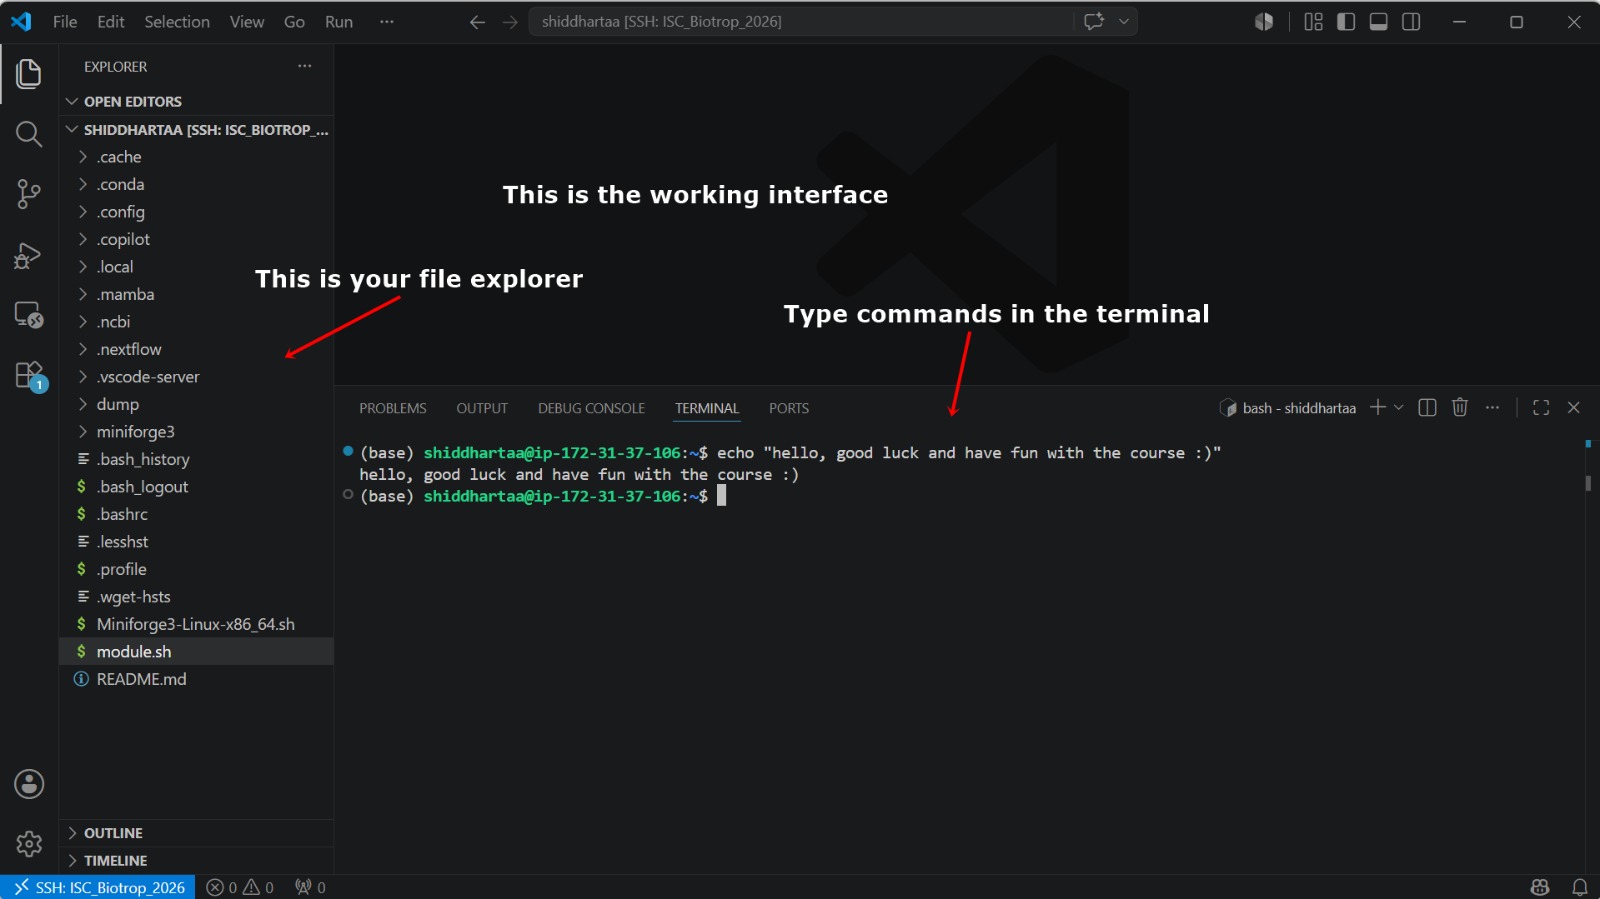
Task: Open errors and warnings status item
Action: coord(240,887)
